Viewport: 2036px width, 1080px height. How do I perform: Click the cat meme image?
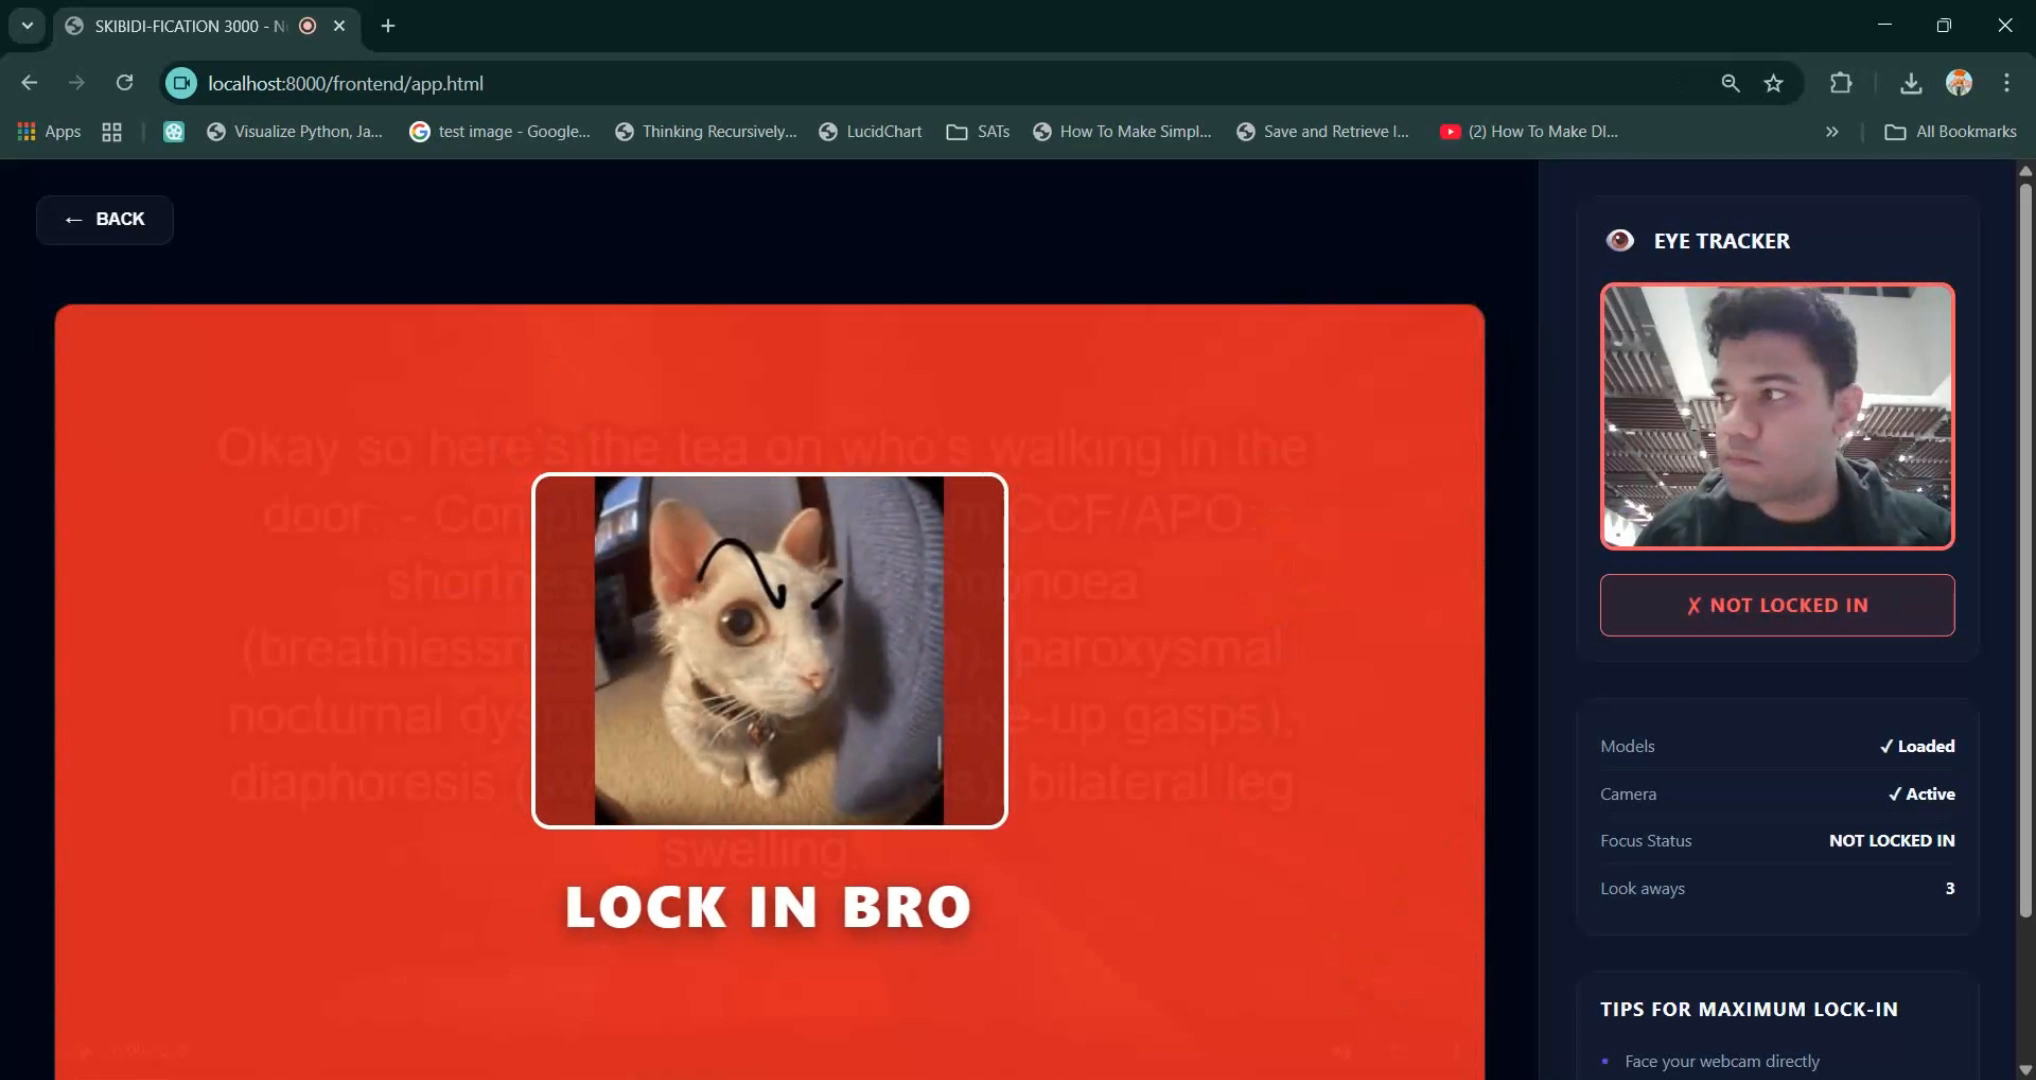pyautogui.click(x=769, y=650)
